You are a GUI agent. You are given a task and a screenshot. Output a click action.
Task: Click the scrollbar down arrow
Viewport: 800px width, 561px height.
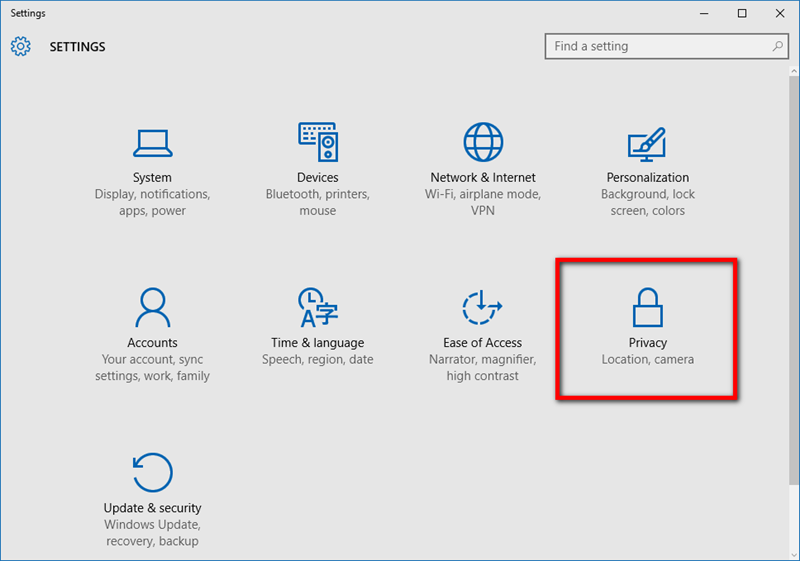tap(794, 554)
